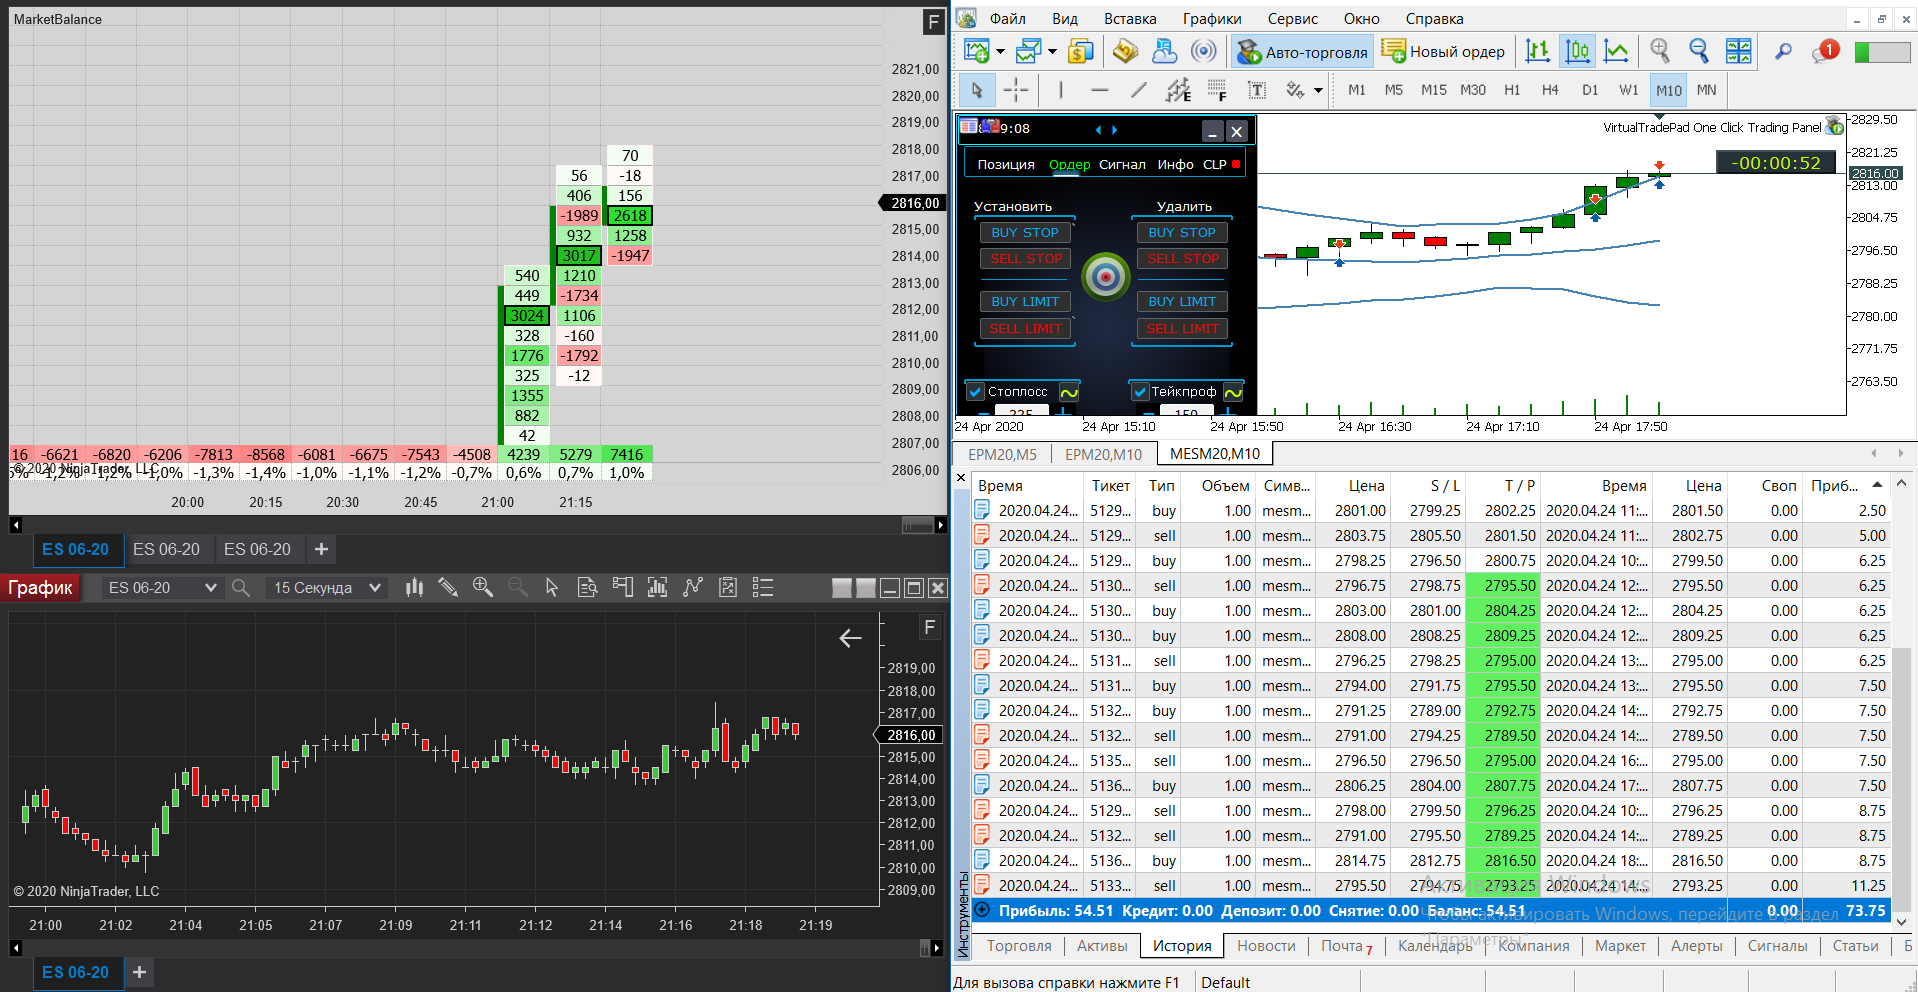Open the Графики menu
Screen dimensions: 1918x992
point(1211,19)
